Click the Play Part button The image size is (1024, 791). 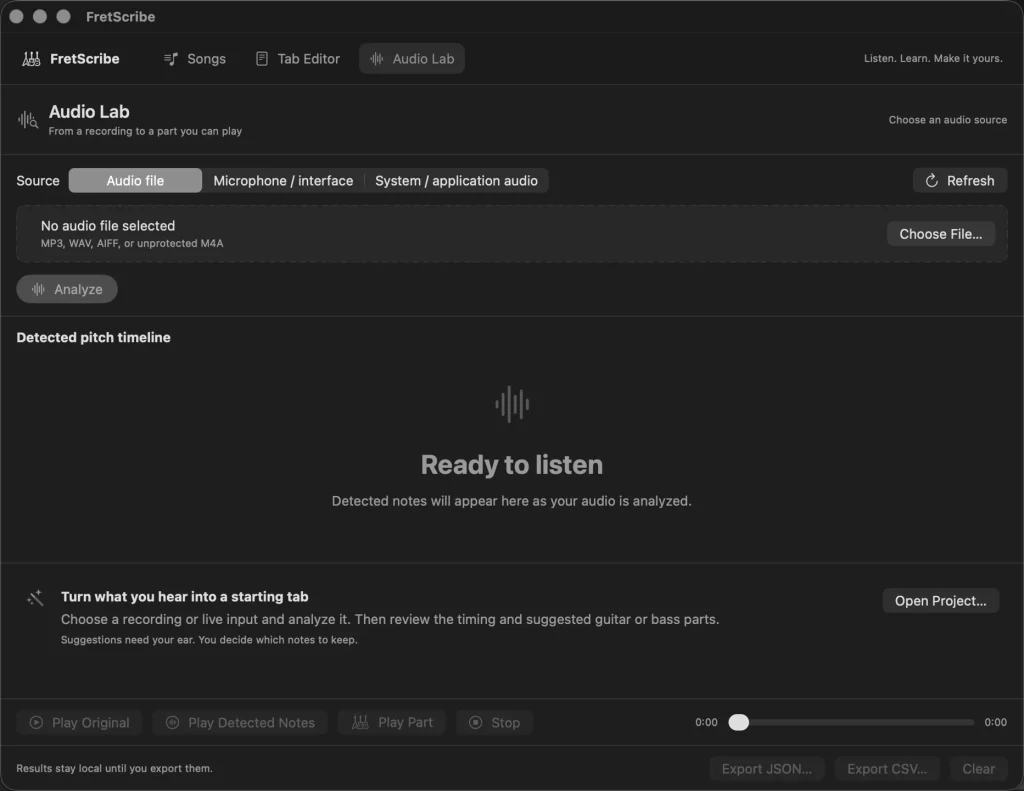pos(391,722)
